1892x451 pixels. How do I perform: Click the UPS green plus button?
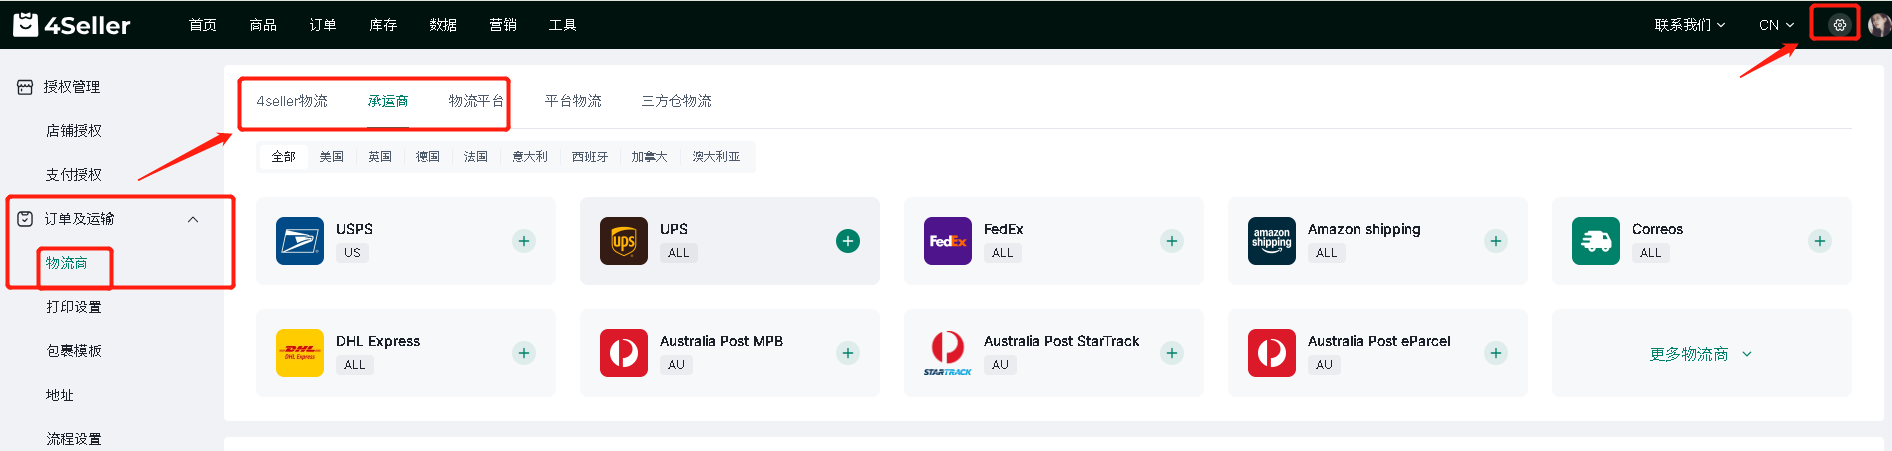pyautogui.click(x=848, y=241)
